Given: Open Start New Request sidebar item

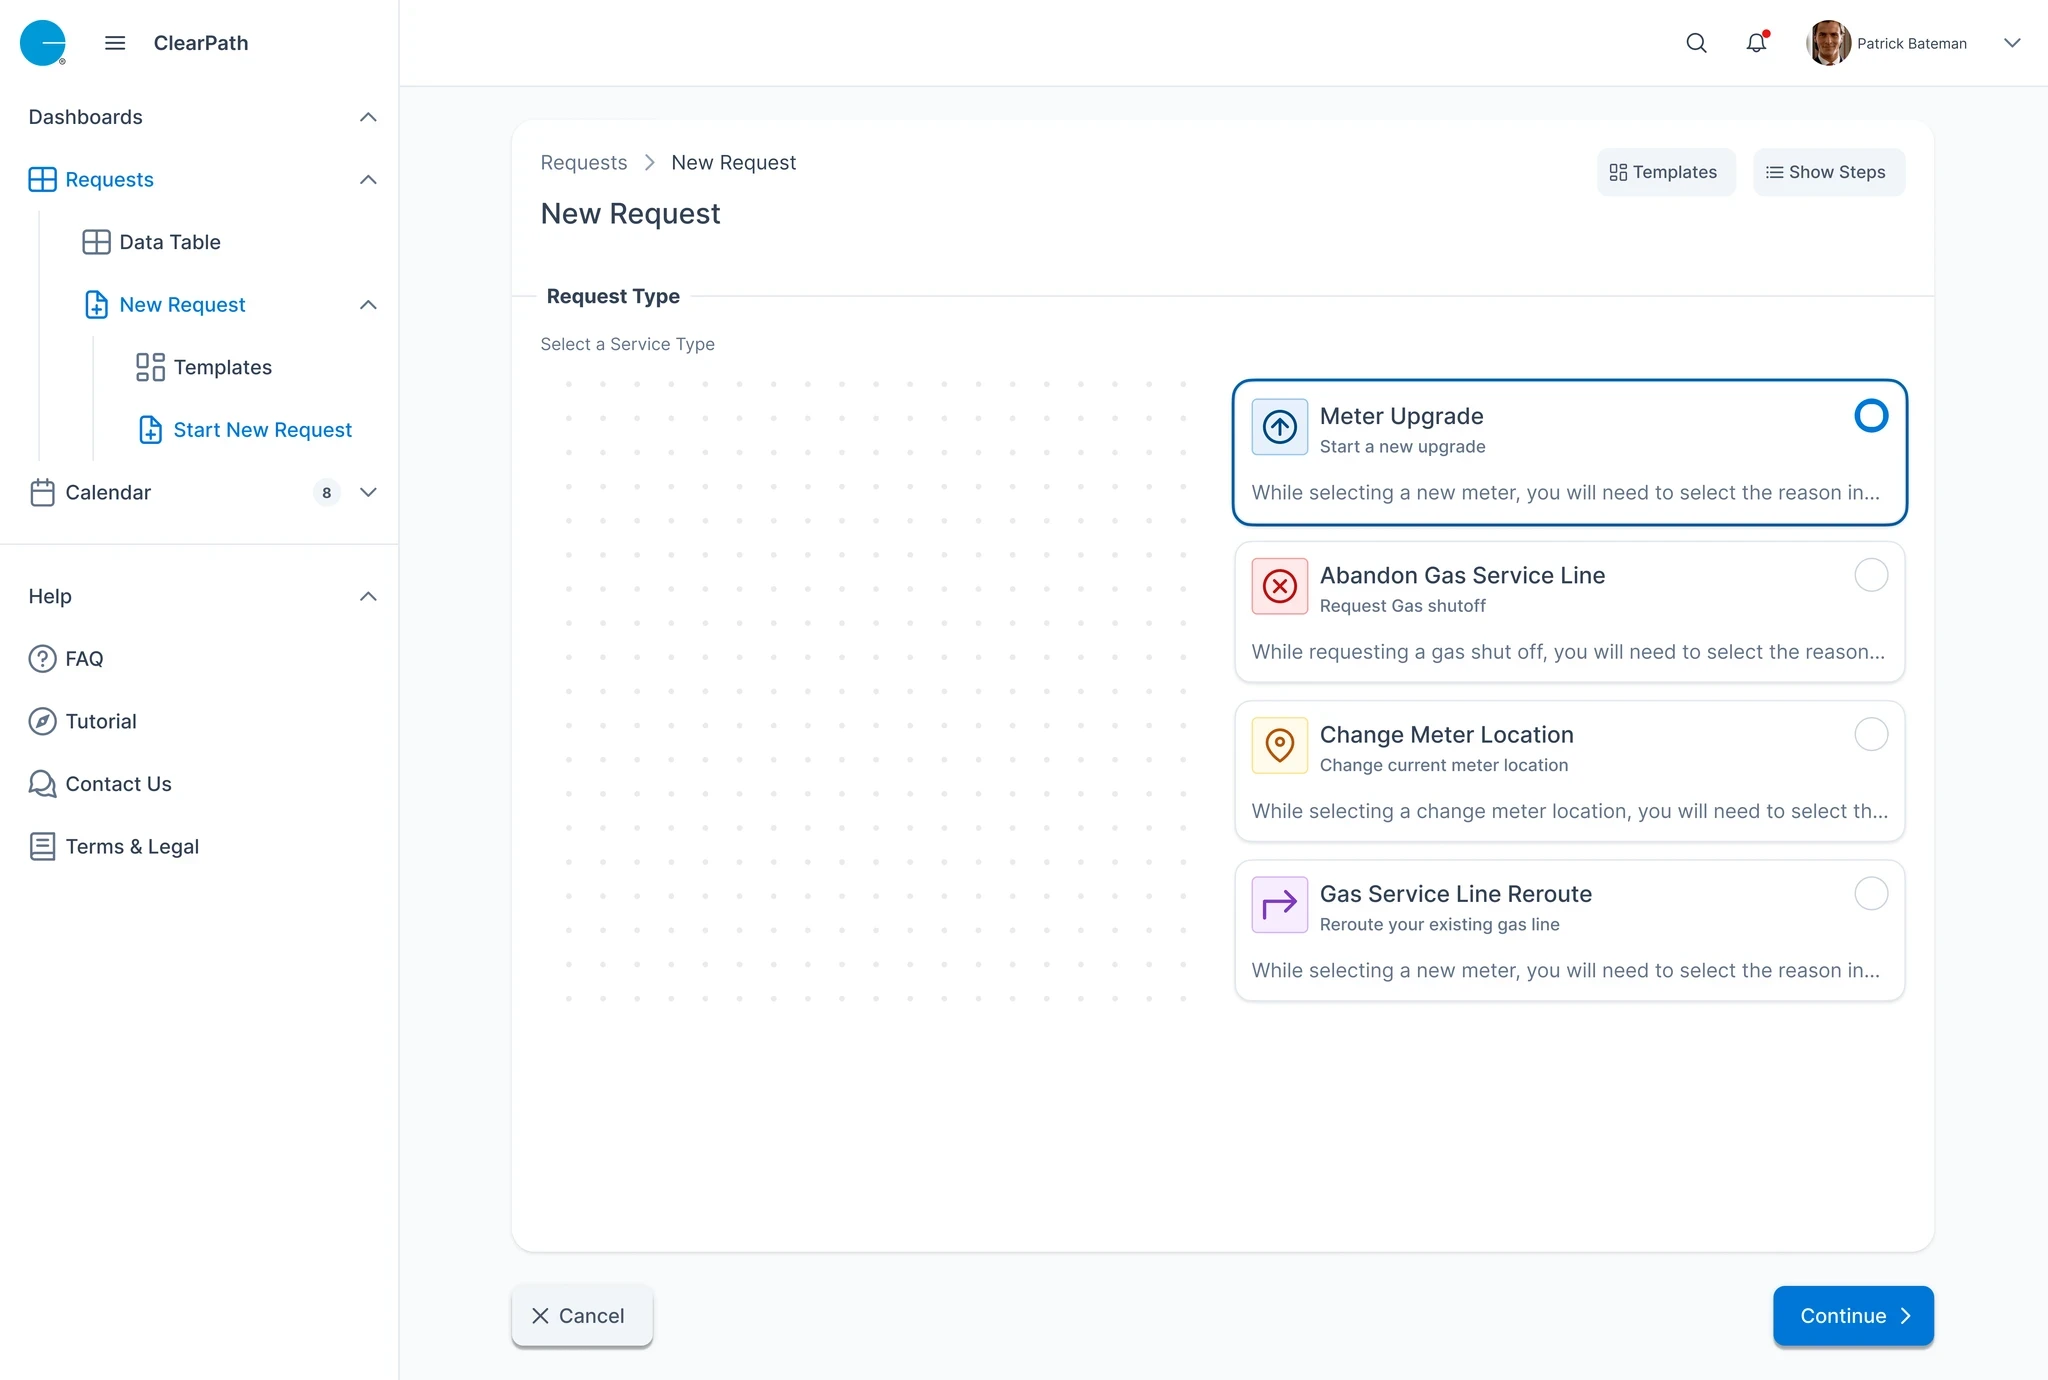Looking at the screenshot, I should 262,430.
